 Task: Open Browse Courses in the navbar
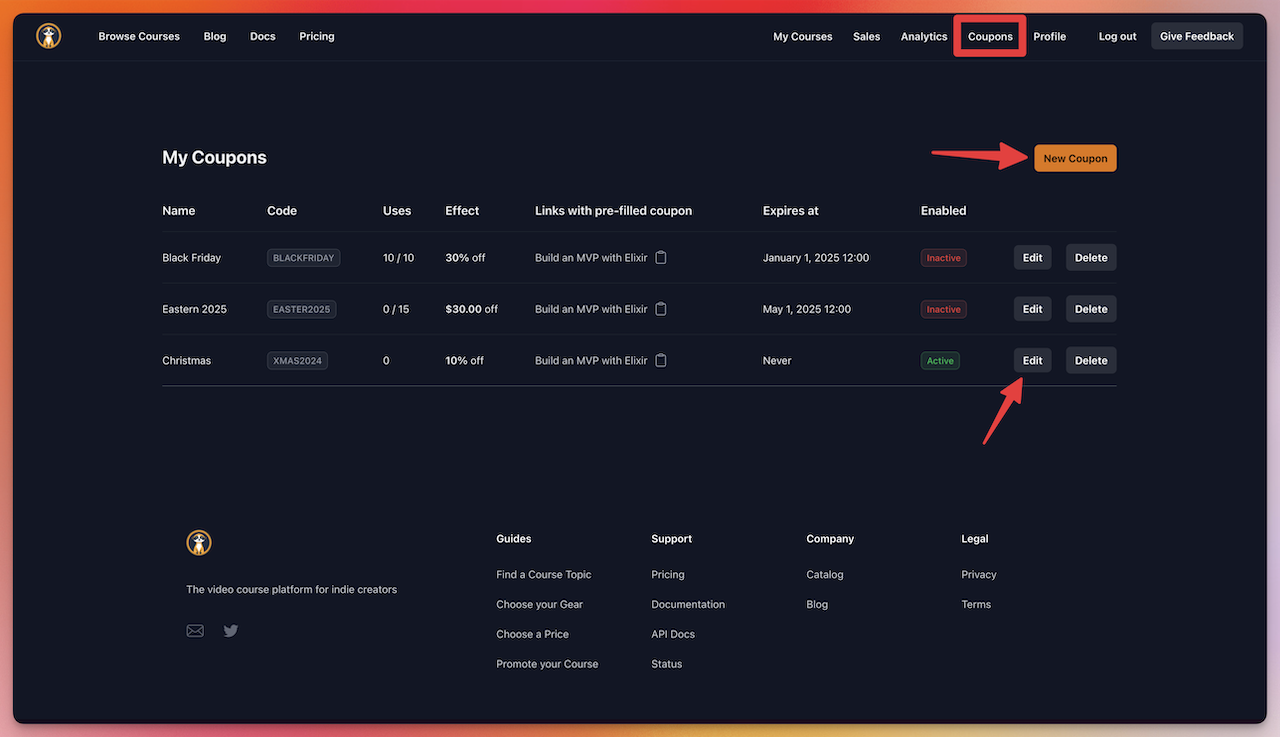pyautogui.click(x=139, y=36)
